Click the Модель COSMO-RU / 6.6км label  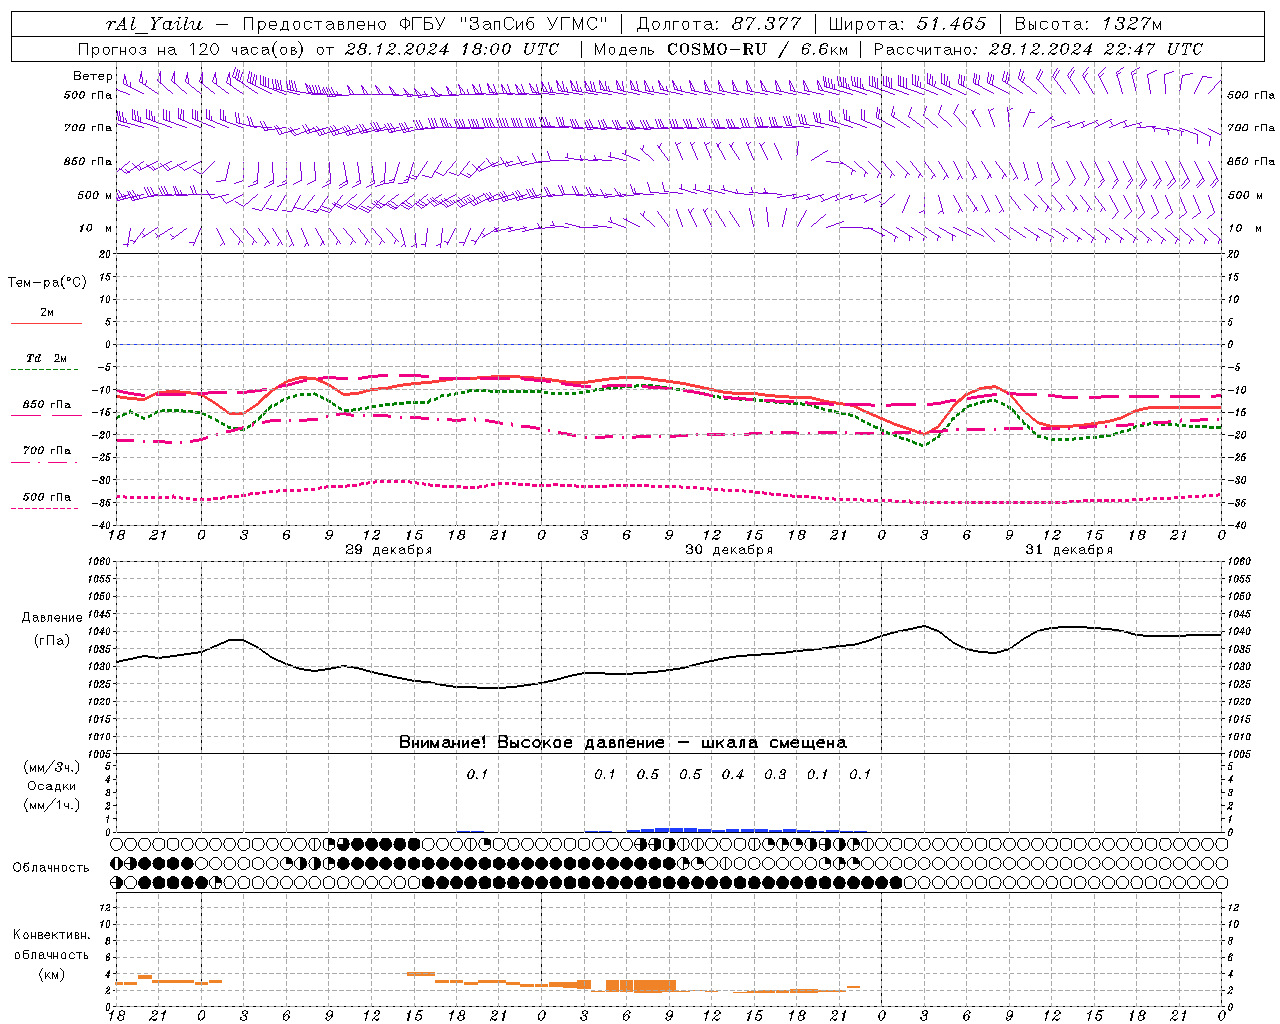coord(721,49)
